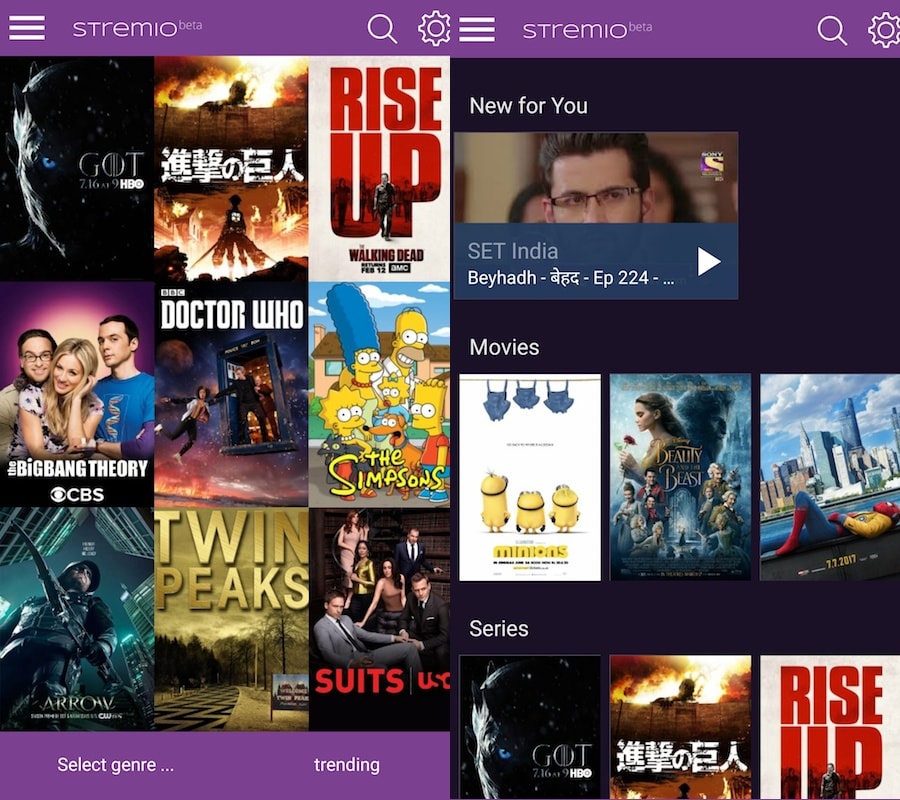Open The Walking Dead Rise Up poster in grid
The width and height of the screenshot is (900, 800).
[x=379, y=169]
